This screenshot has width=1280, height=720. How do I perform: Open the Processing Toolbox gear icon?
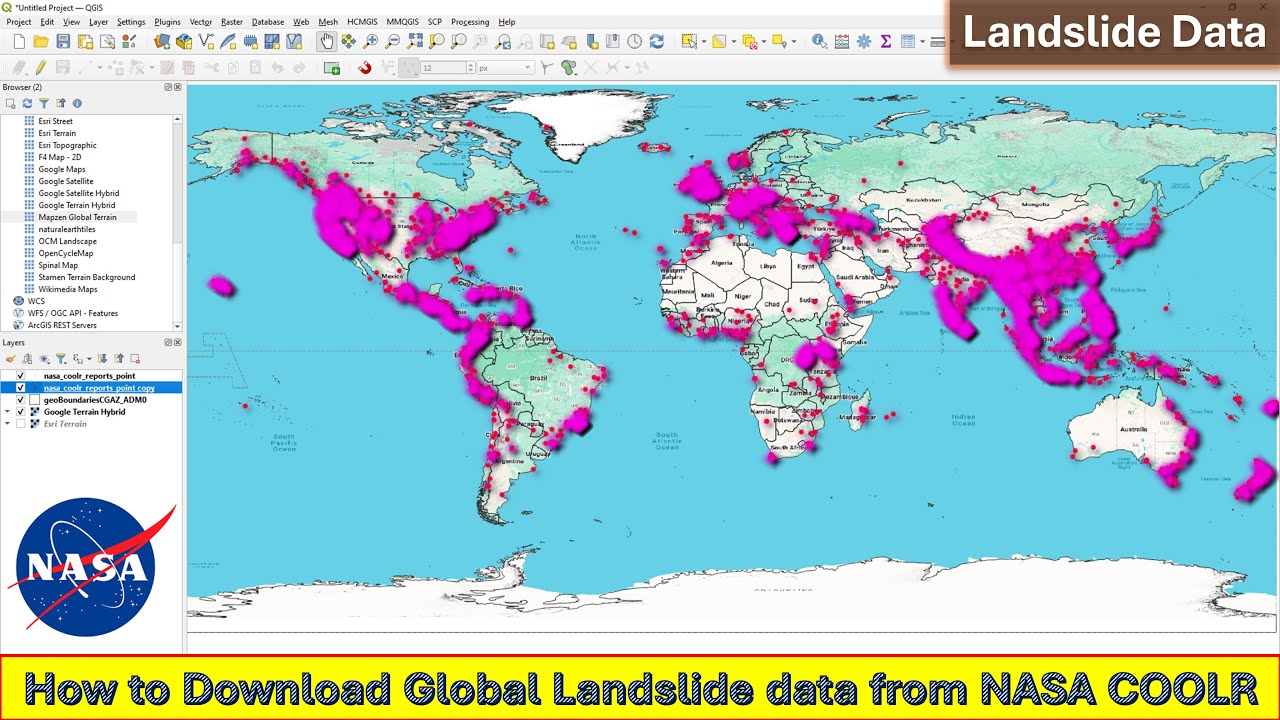(863, 41)
